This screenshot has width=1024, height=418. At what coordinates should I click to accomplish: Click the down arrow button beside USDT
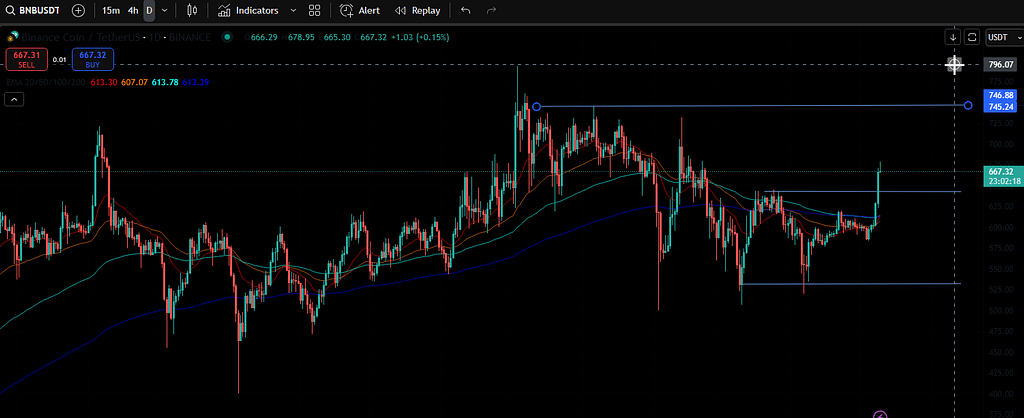click(953, 37)
